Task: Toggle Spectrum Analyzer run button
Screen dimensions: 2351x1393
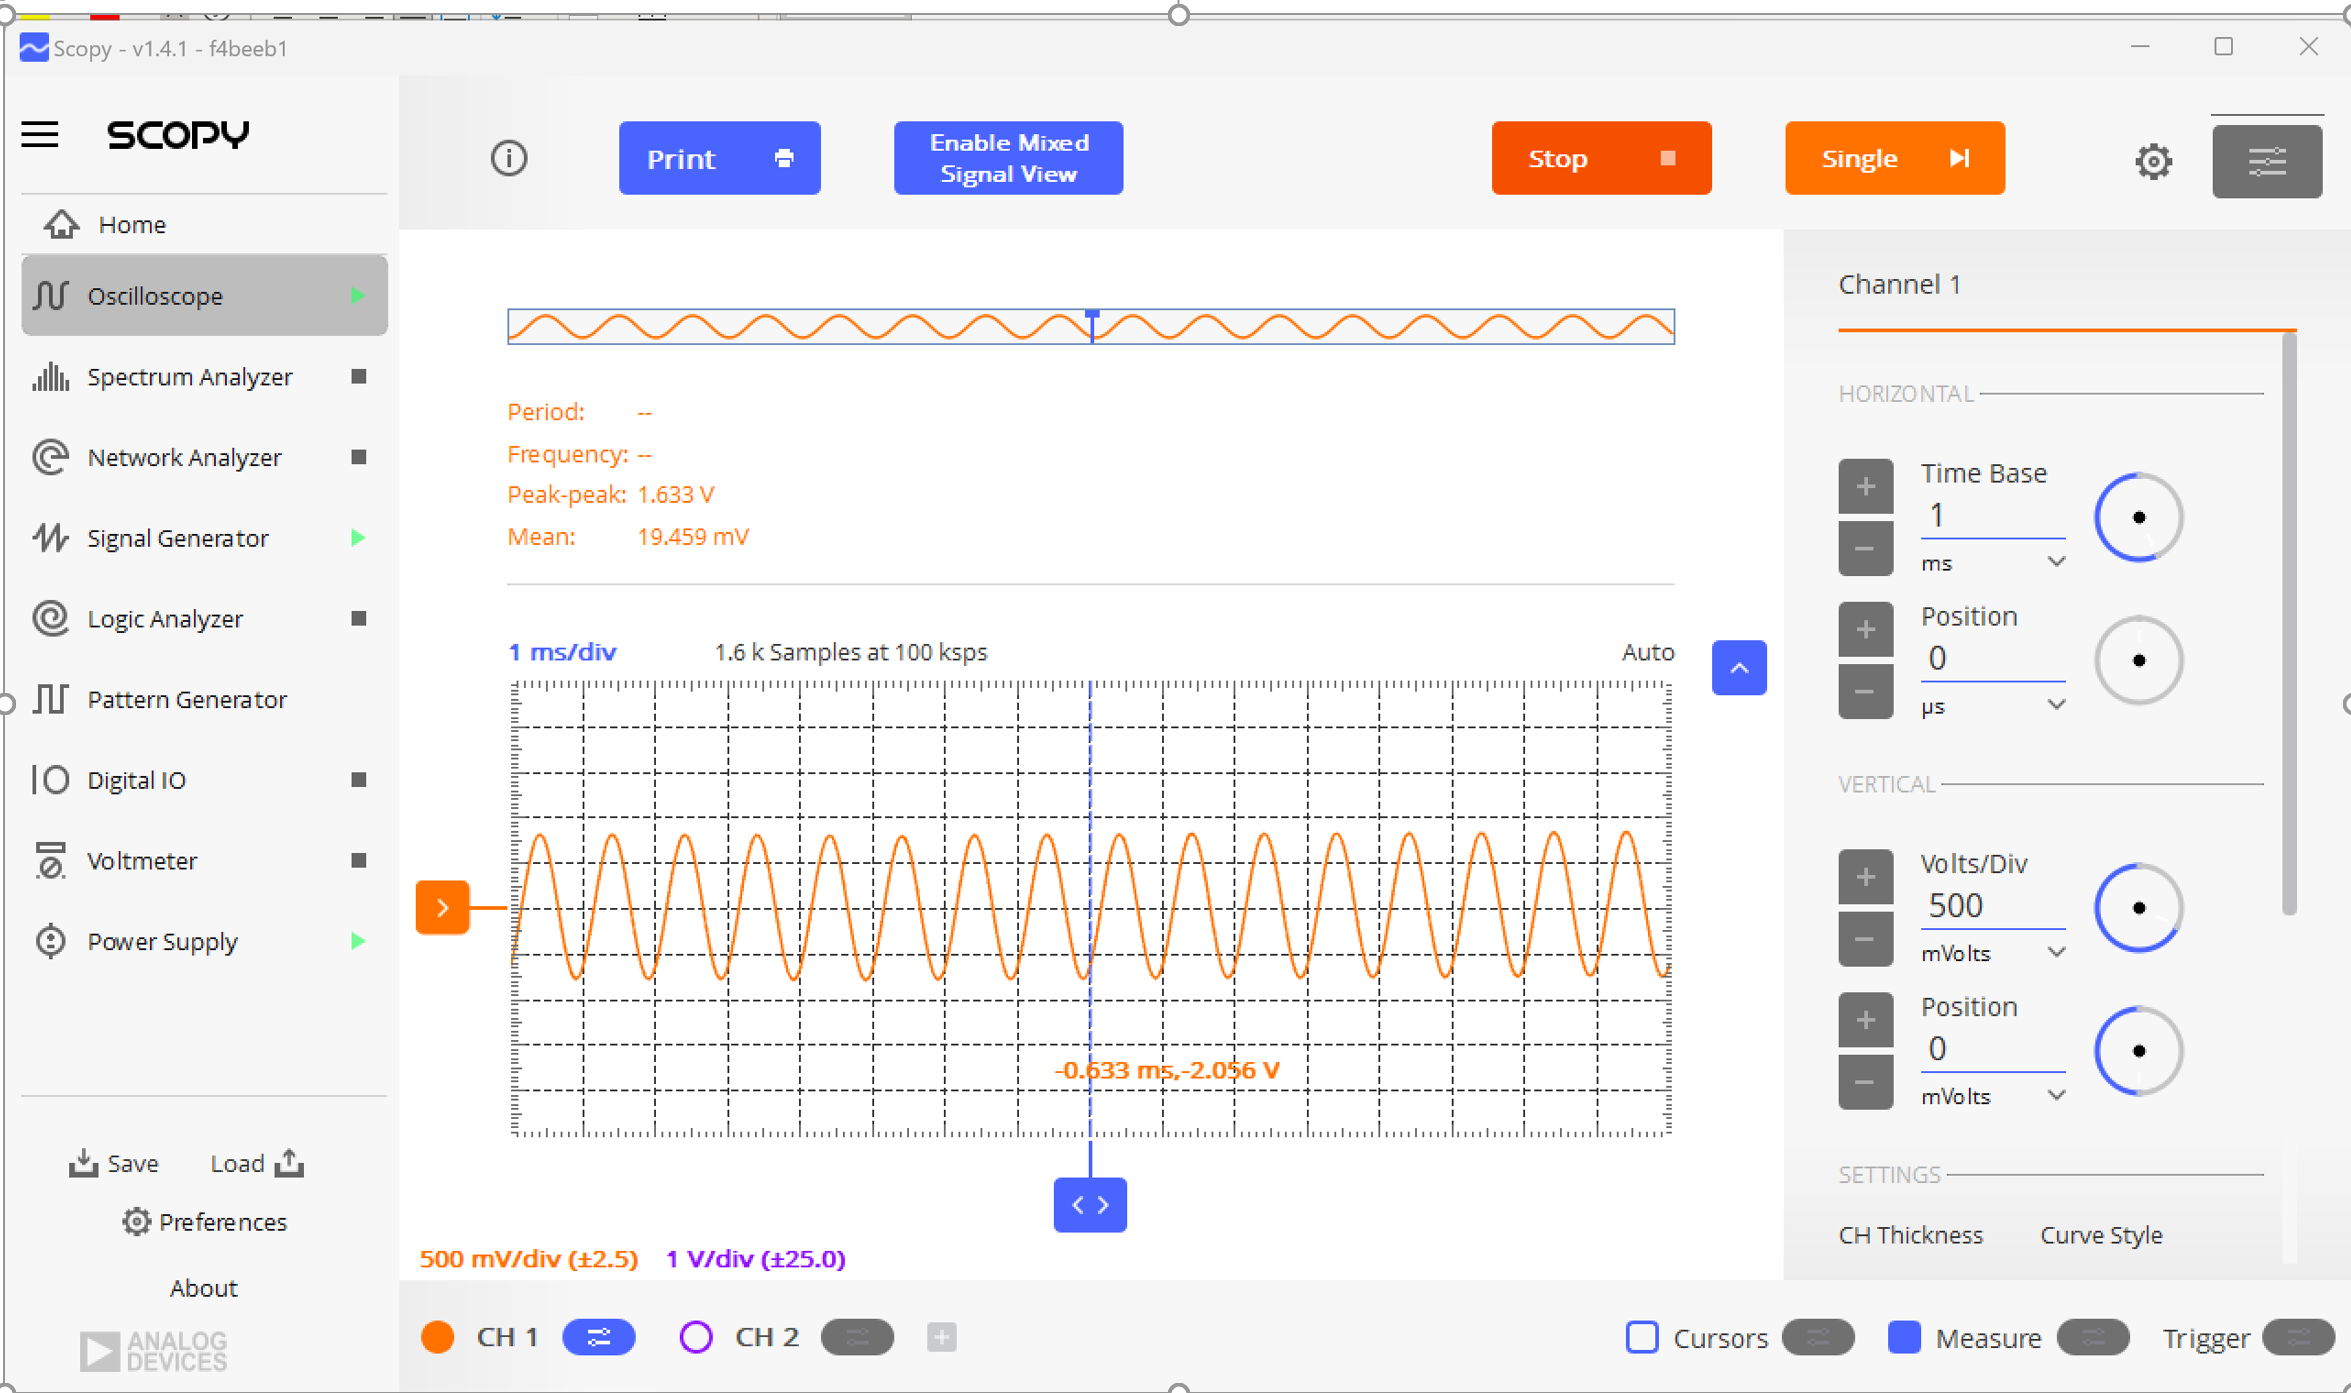Action: [x=359, y=377]
